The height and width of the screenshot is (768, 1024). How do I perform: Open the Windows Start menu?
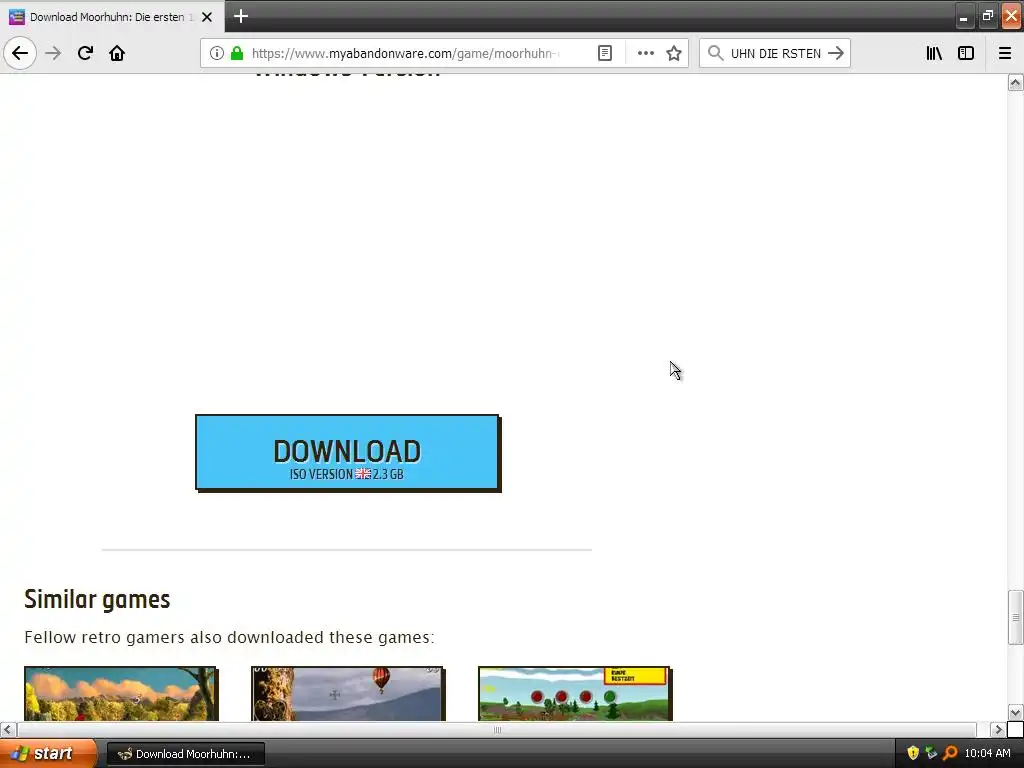[48, 754]
